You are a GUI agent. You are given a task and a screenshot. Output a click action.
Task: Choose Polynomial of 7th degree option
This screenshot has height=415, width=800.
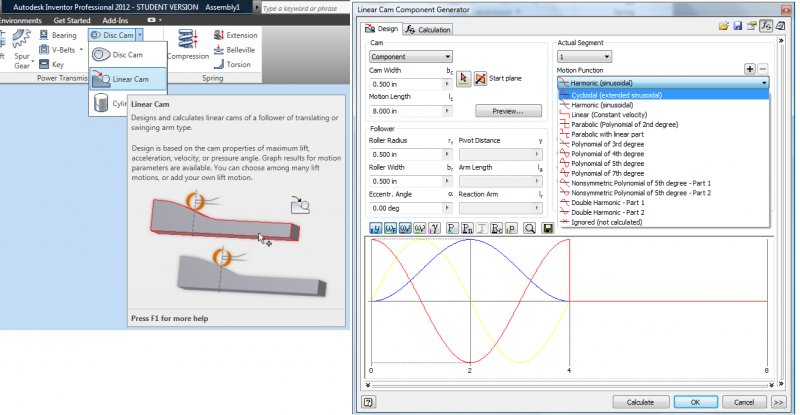pyautogui.click(x=663, y=174)
